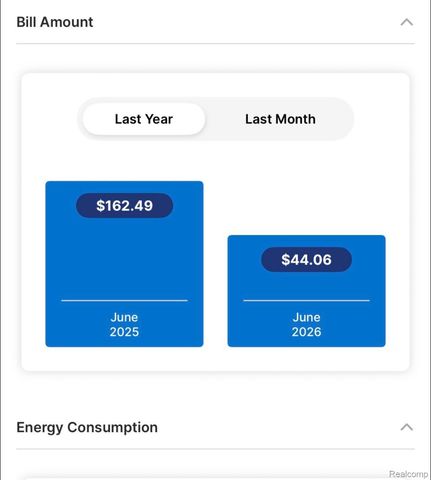The image size is (431, 480).
Task: Collapse the Energy Consumption section chevron
Action: [407, 427]
